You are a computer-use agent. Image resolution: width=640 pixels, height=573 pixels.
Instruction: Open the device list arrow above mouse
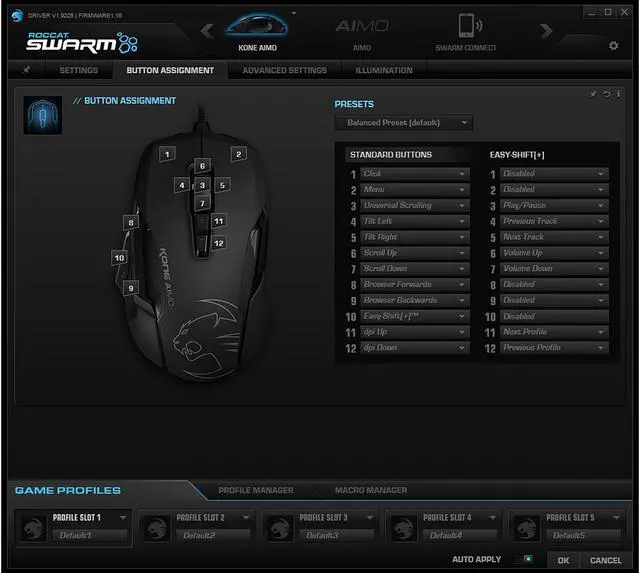tap(293, 13)
